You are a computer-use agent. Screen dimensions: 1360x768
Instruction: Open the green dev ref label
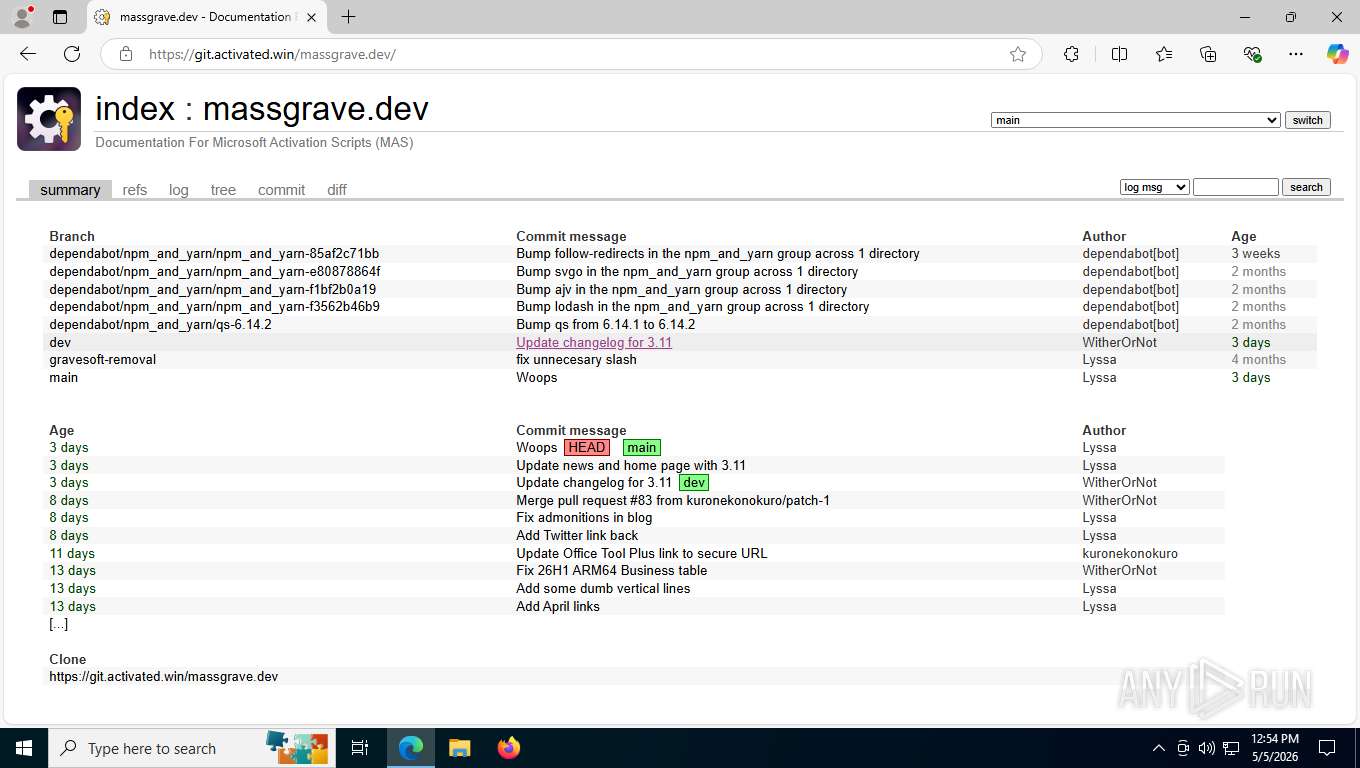click(x=694, y=483)
